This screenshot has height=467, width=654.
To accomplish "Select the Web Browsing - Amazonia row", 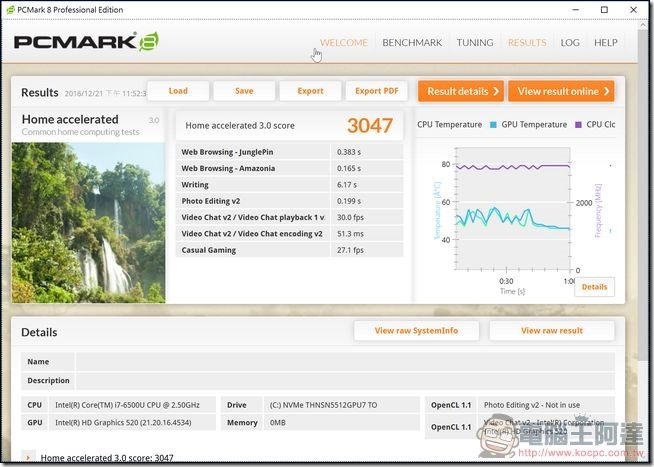I will [x=289, y=168].
